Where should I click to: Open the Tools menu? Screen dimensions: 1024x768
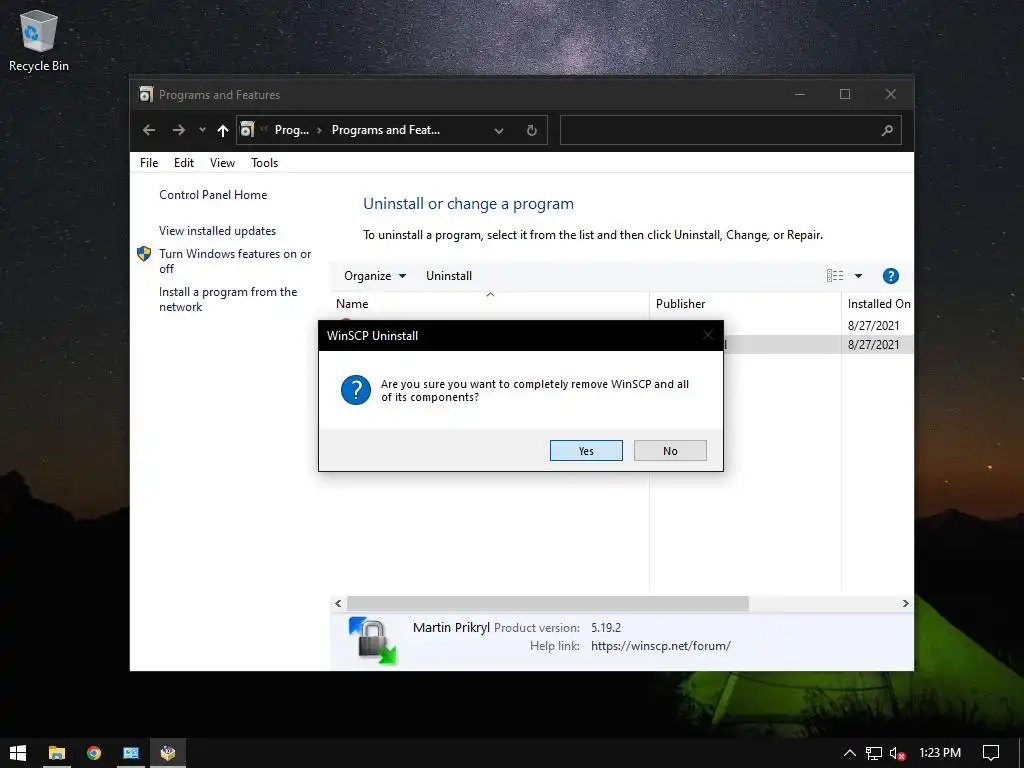click(x=264, y=163)
